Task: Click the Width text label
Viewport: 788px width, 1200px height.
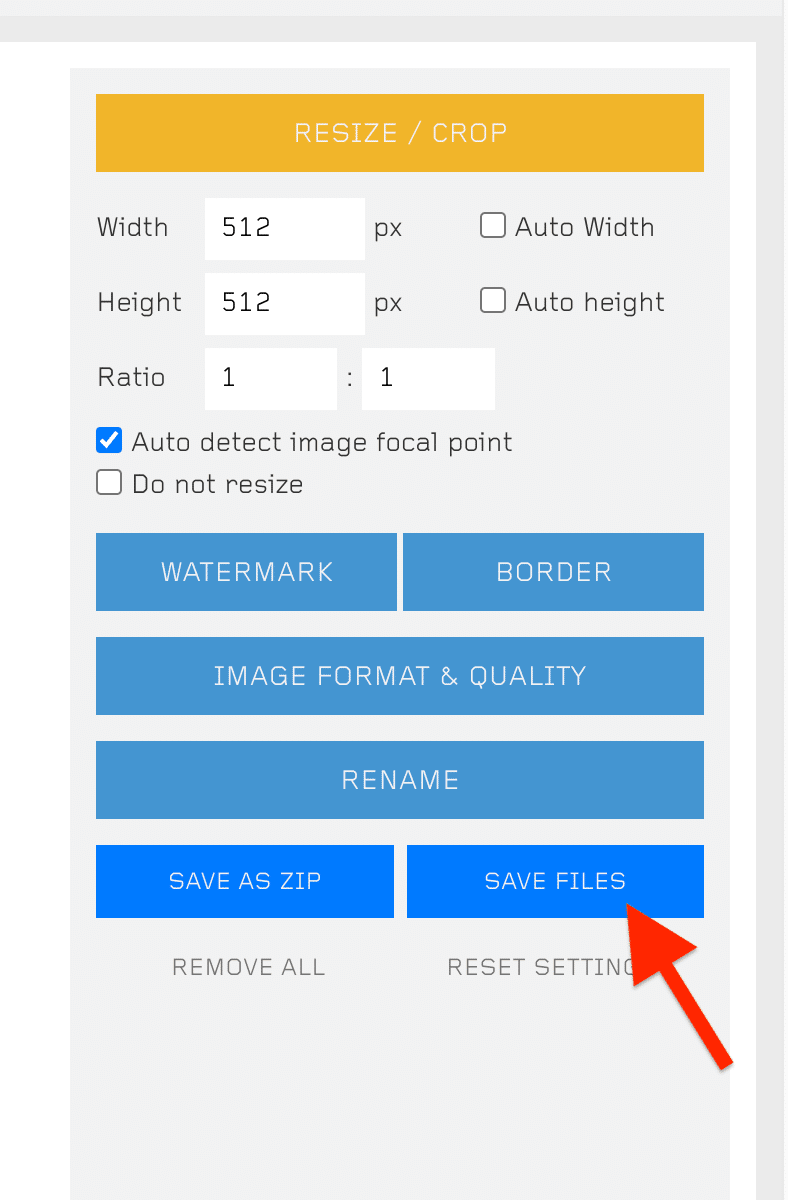Action: point(133,227)
